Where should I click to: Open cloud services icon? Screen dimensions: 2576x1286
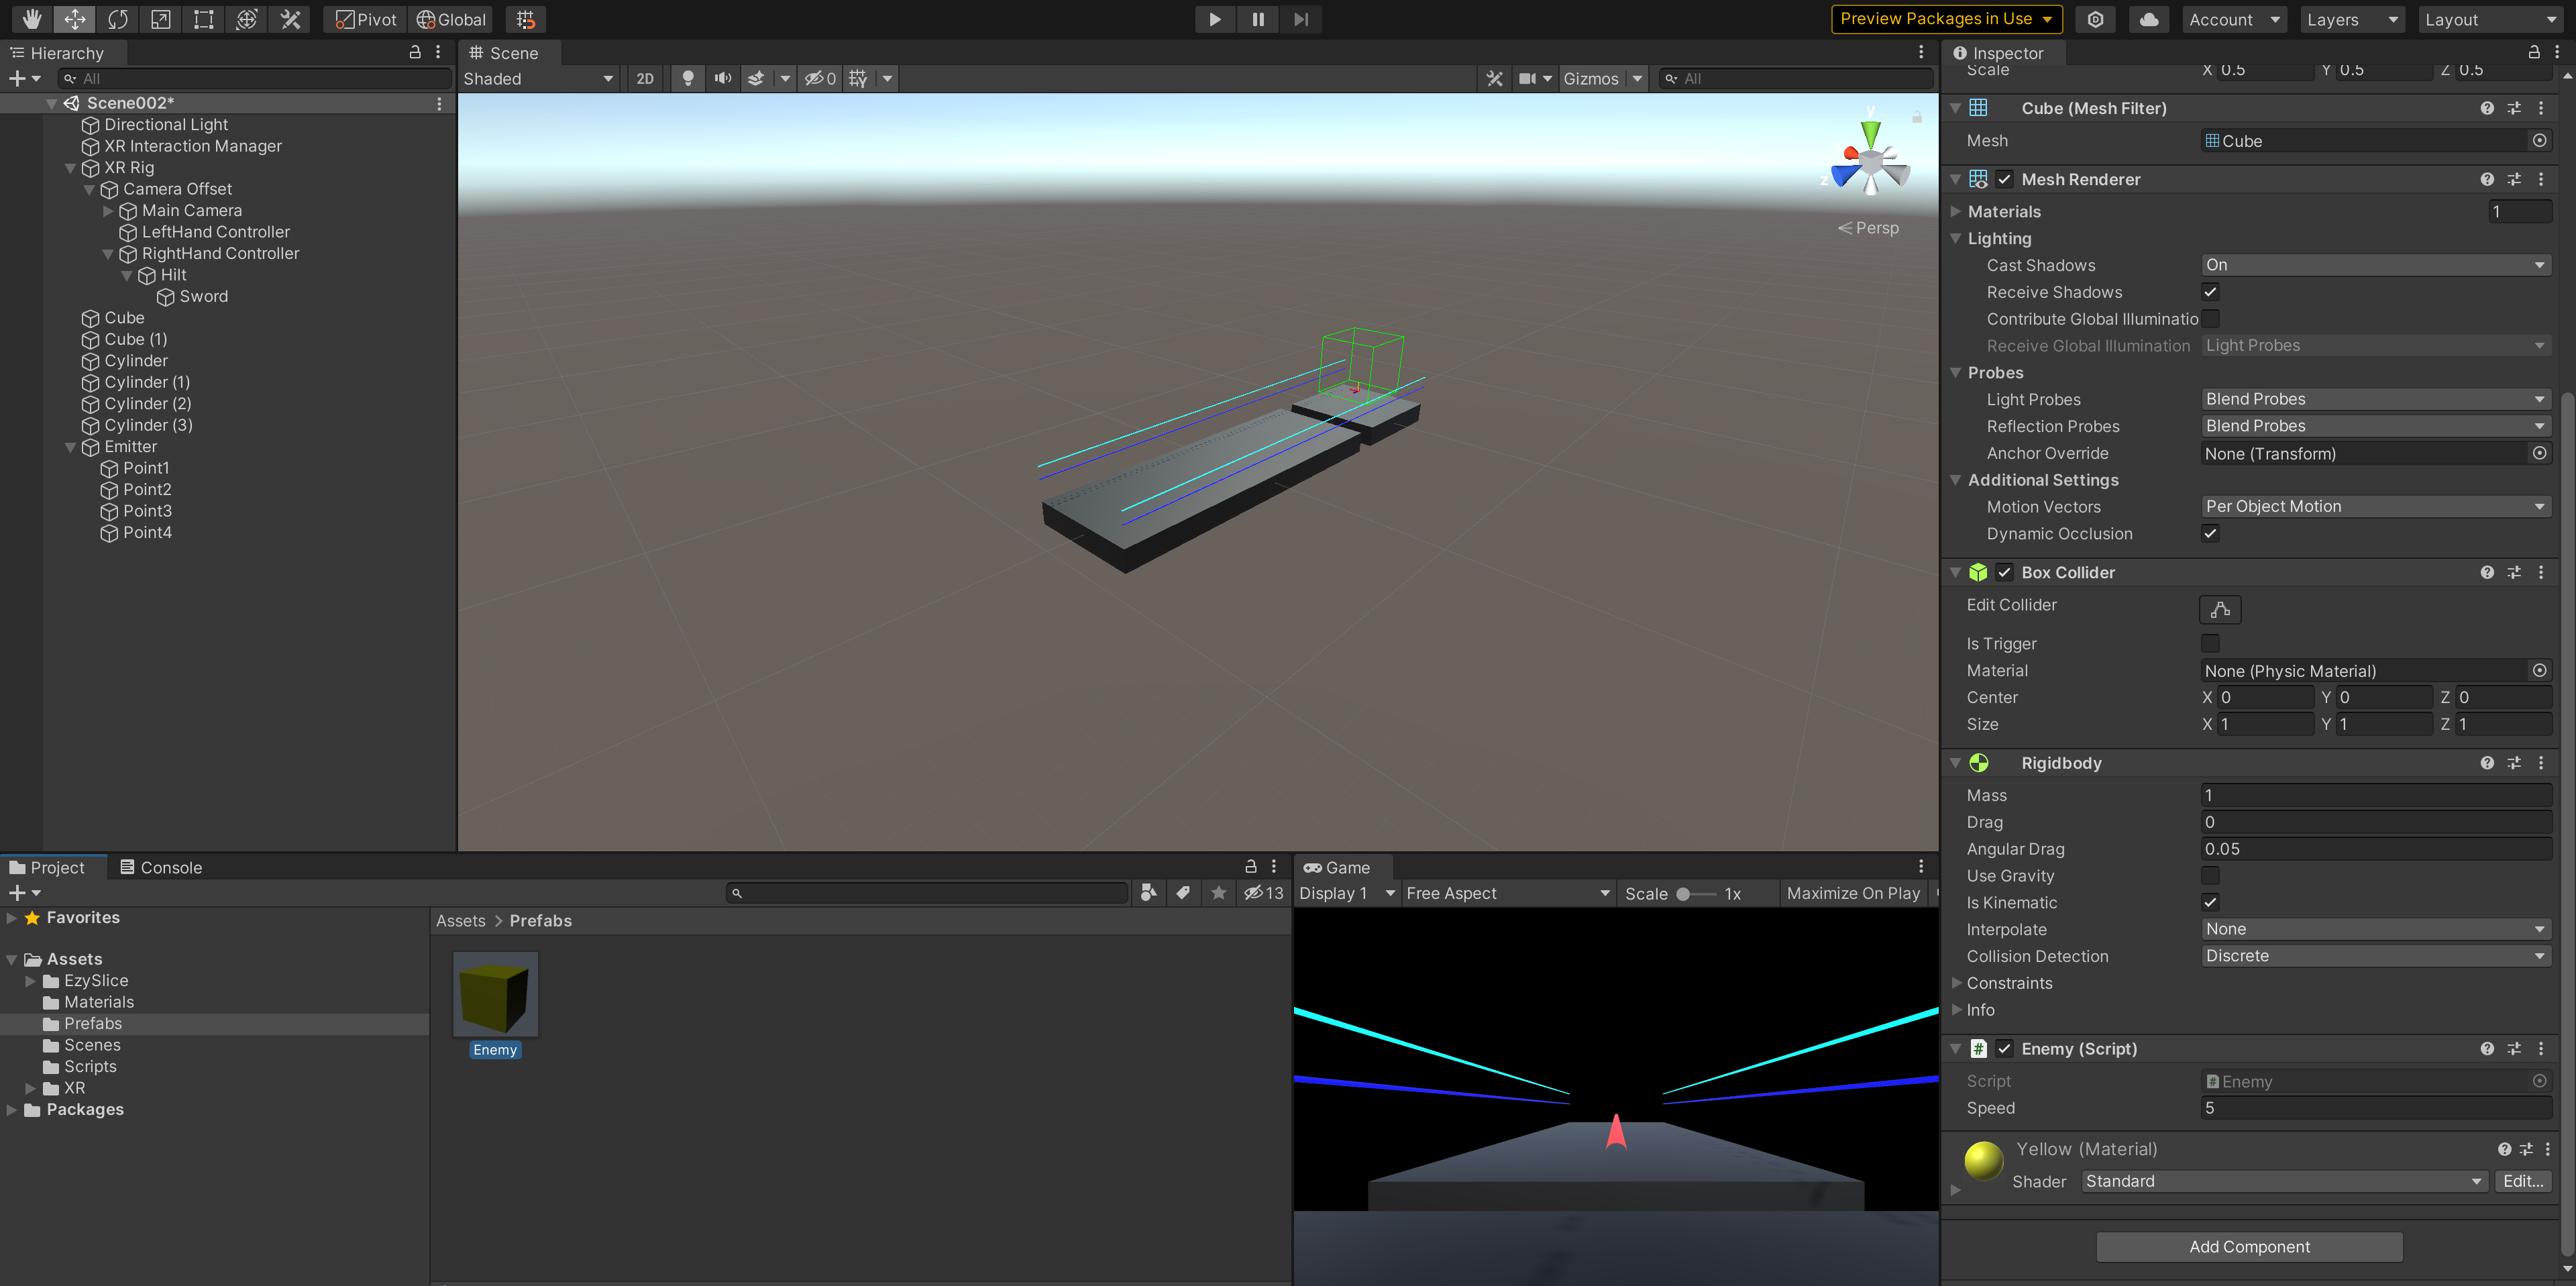[2149, 19]
